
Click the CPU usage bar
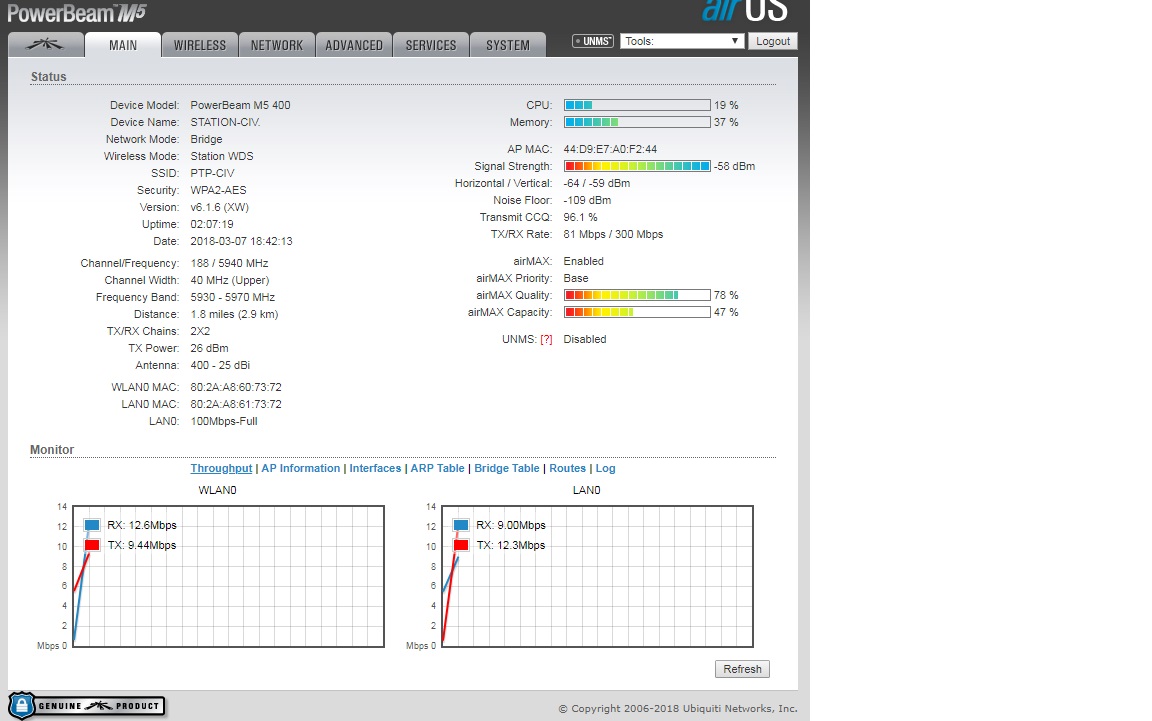pos(637,105)
